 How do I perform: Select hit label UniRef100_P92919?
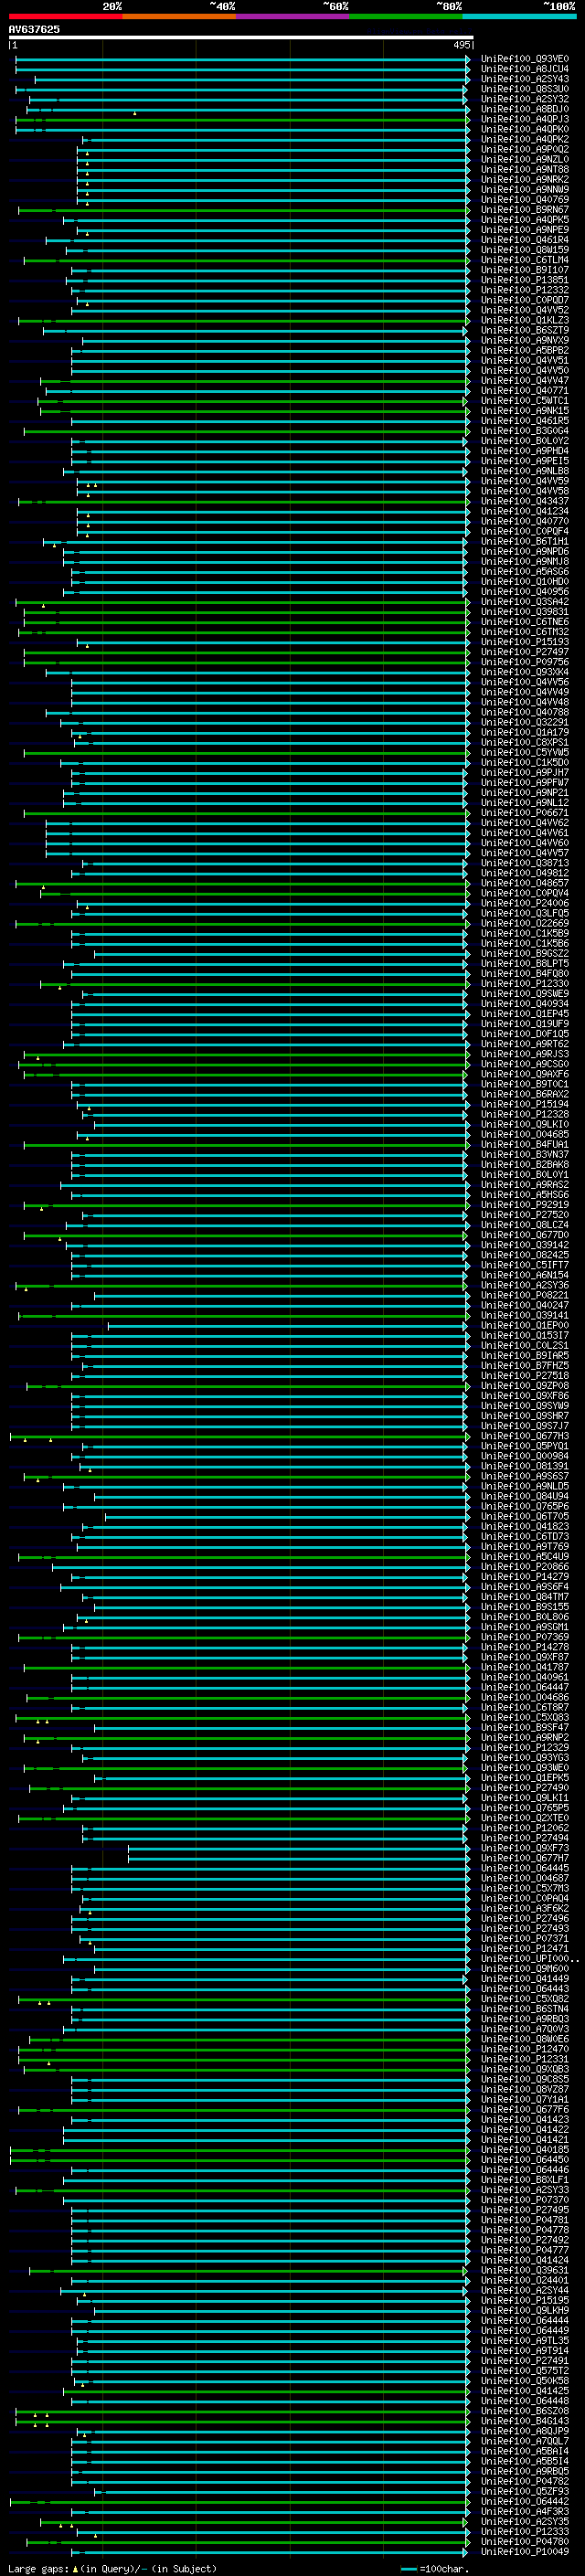coord(524,1205)
